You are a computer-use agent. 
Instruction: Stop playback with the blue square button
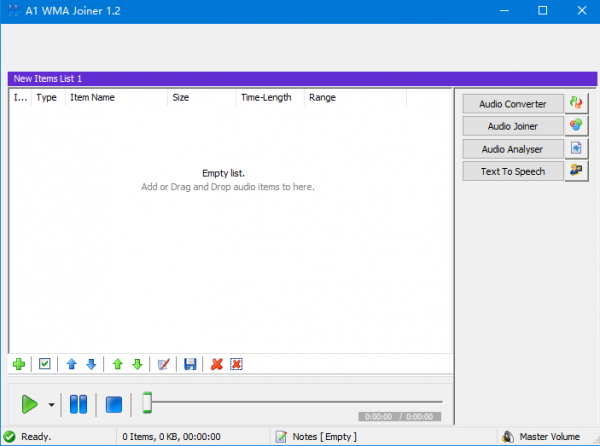coord(114,404)
